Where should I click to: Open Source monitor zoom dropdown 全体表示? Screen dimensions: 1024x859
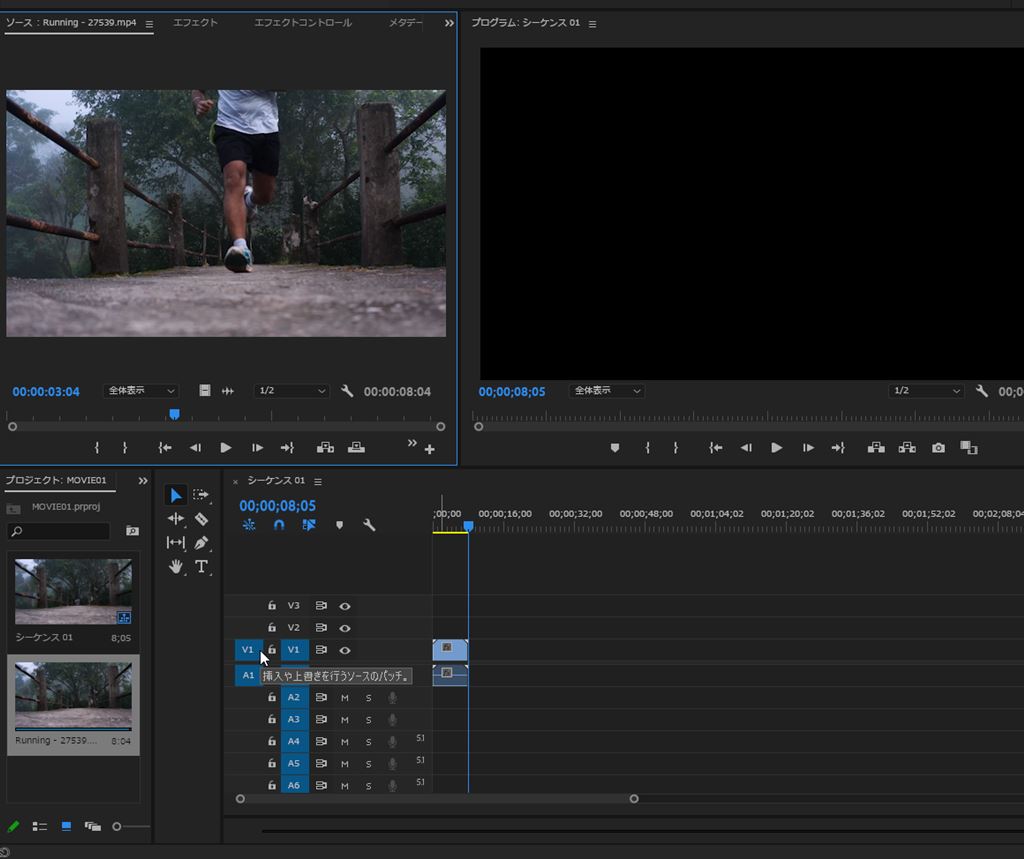tap(140, 391)
